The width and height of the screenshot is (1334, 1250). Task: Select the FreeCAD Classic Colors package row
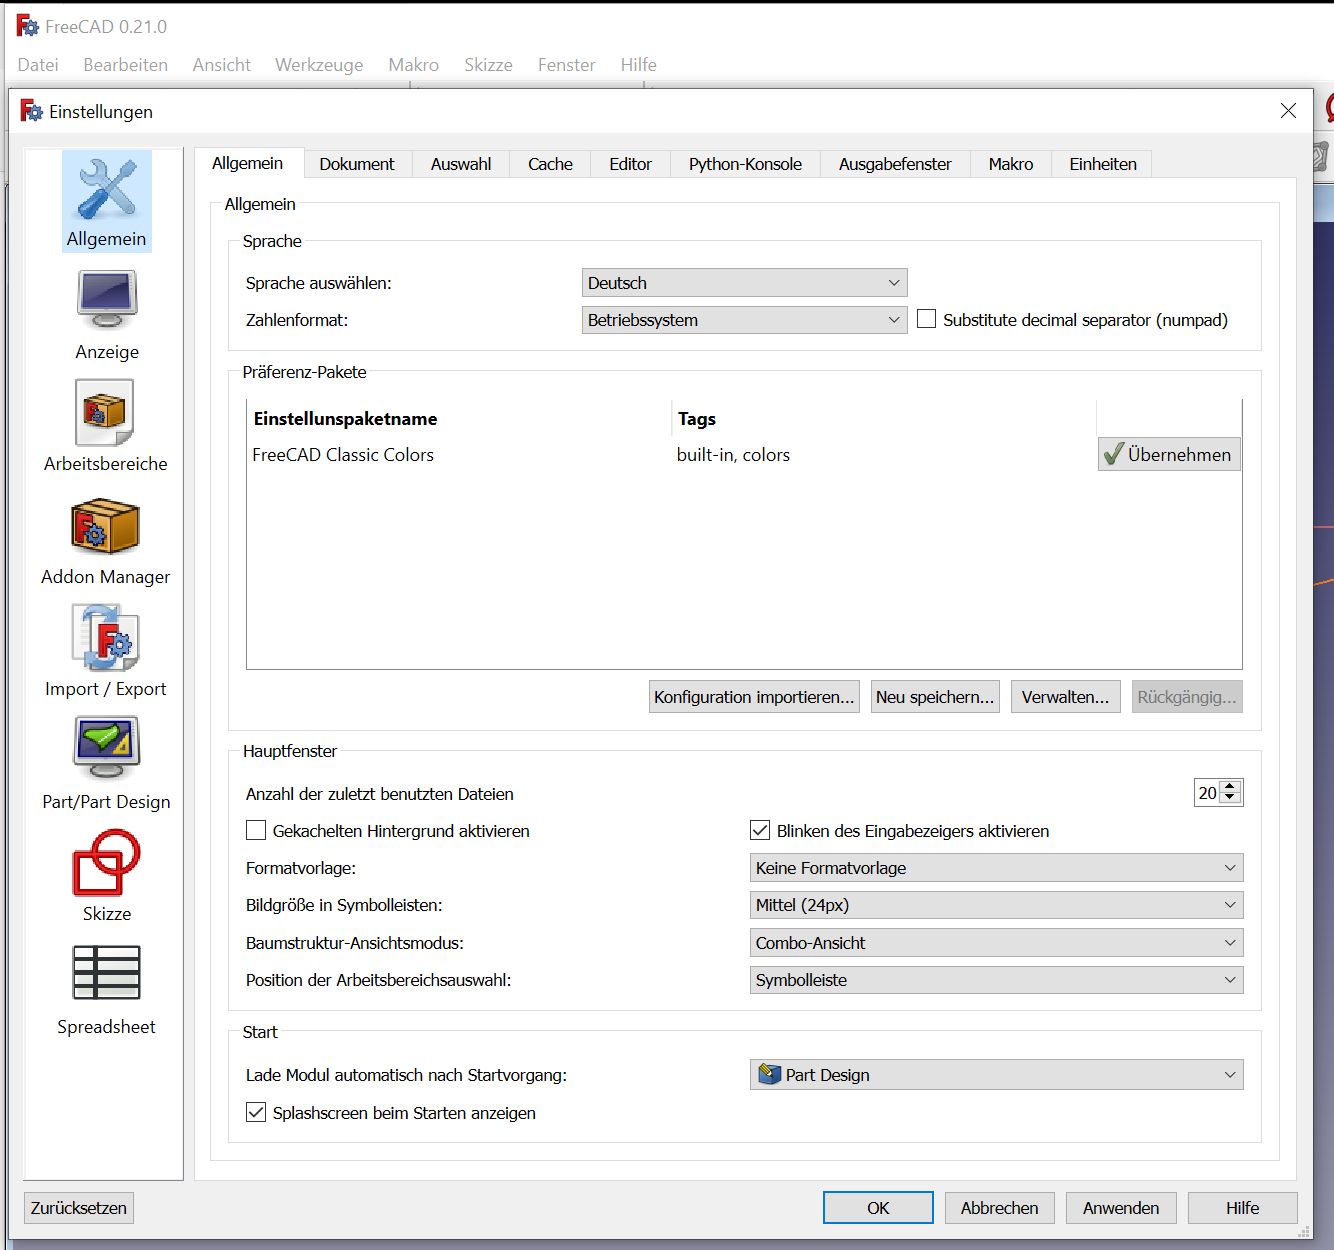(x=343, y=454)
